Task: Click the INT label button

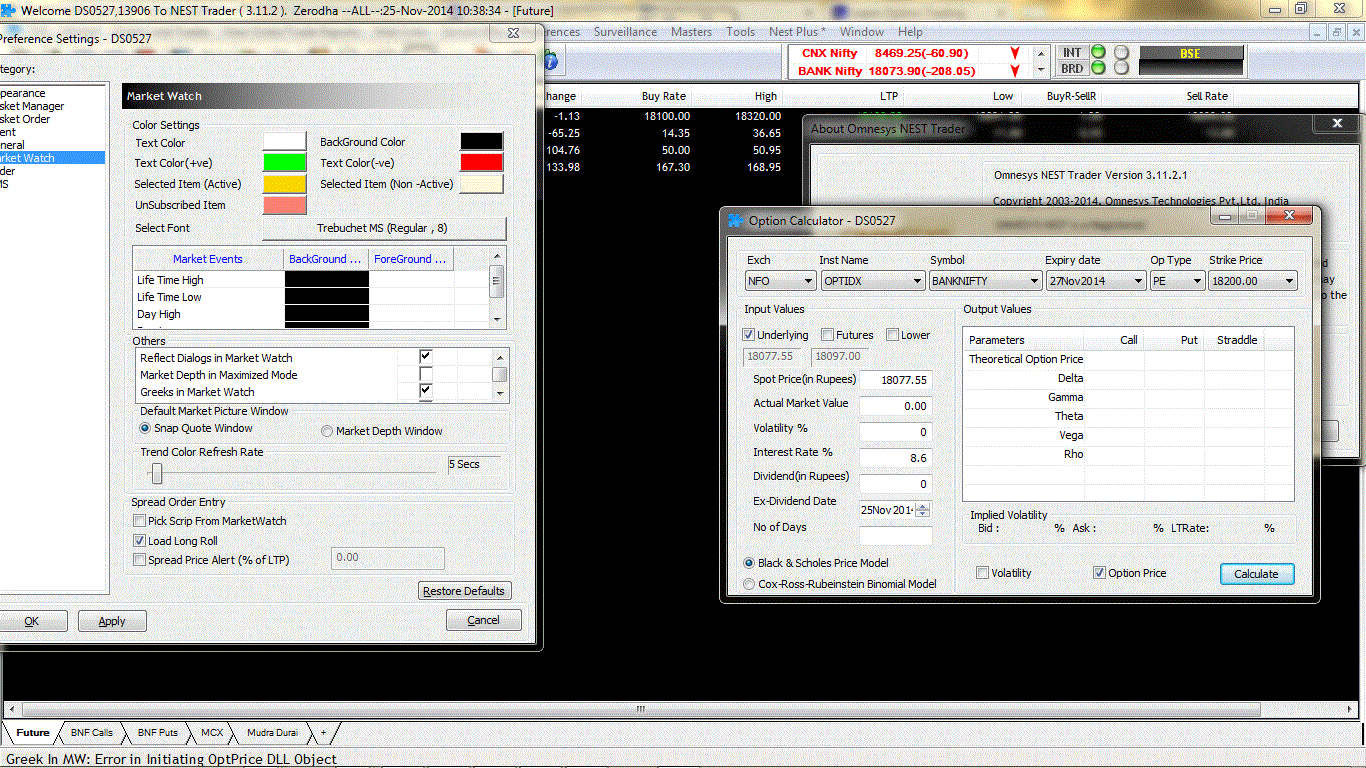Action: [x=1072, y=52]
